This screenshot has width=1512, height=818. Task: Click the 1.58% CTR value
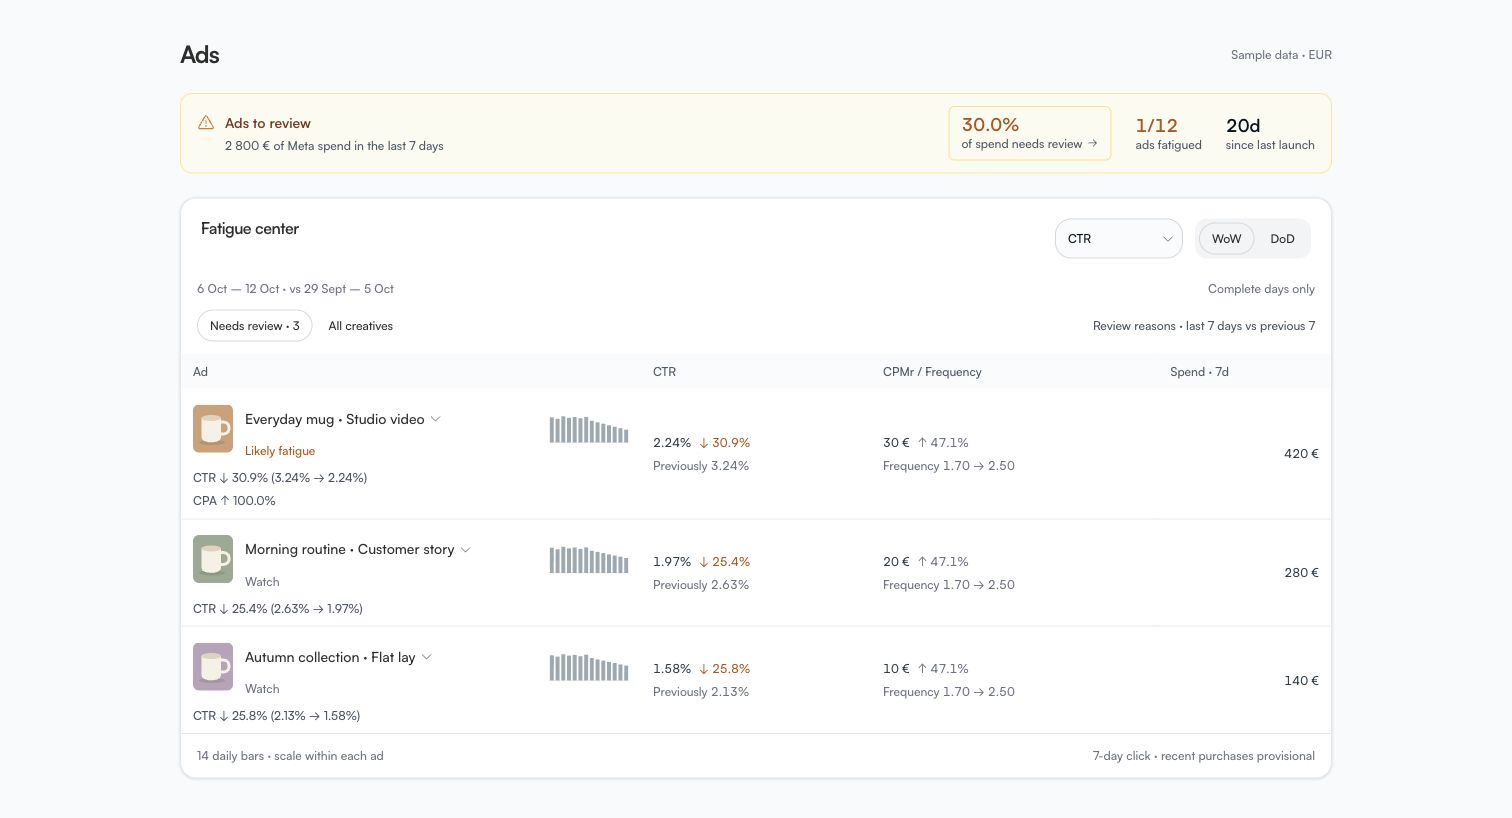[x=672, y=668]
